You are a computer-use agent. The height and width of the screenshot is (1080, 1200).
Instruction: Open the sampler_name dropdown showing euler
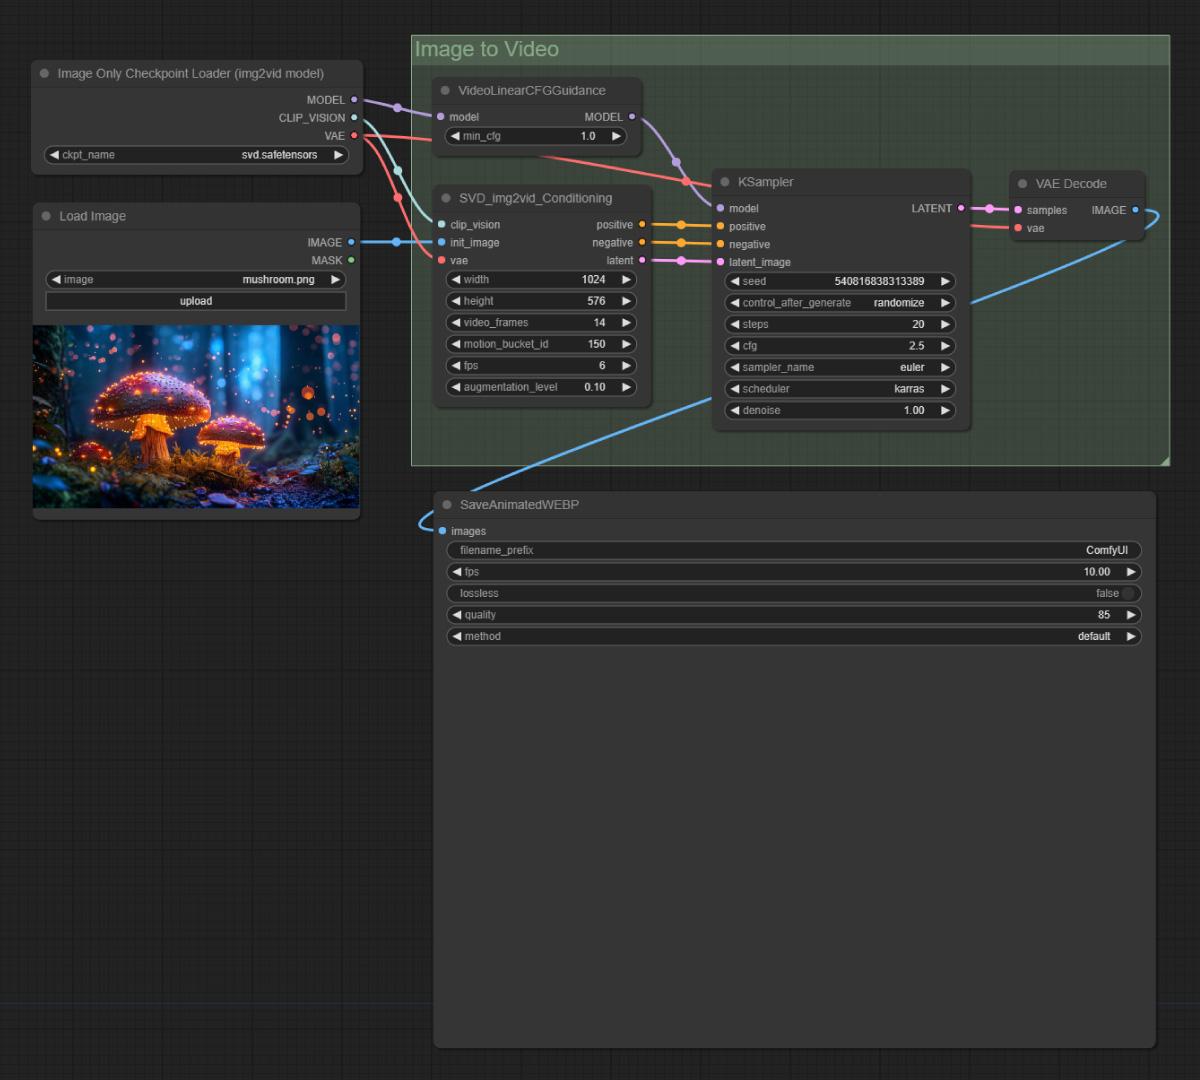(840, 367)
